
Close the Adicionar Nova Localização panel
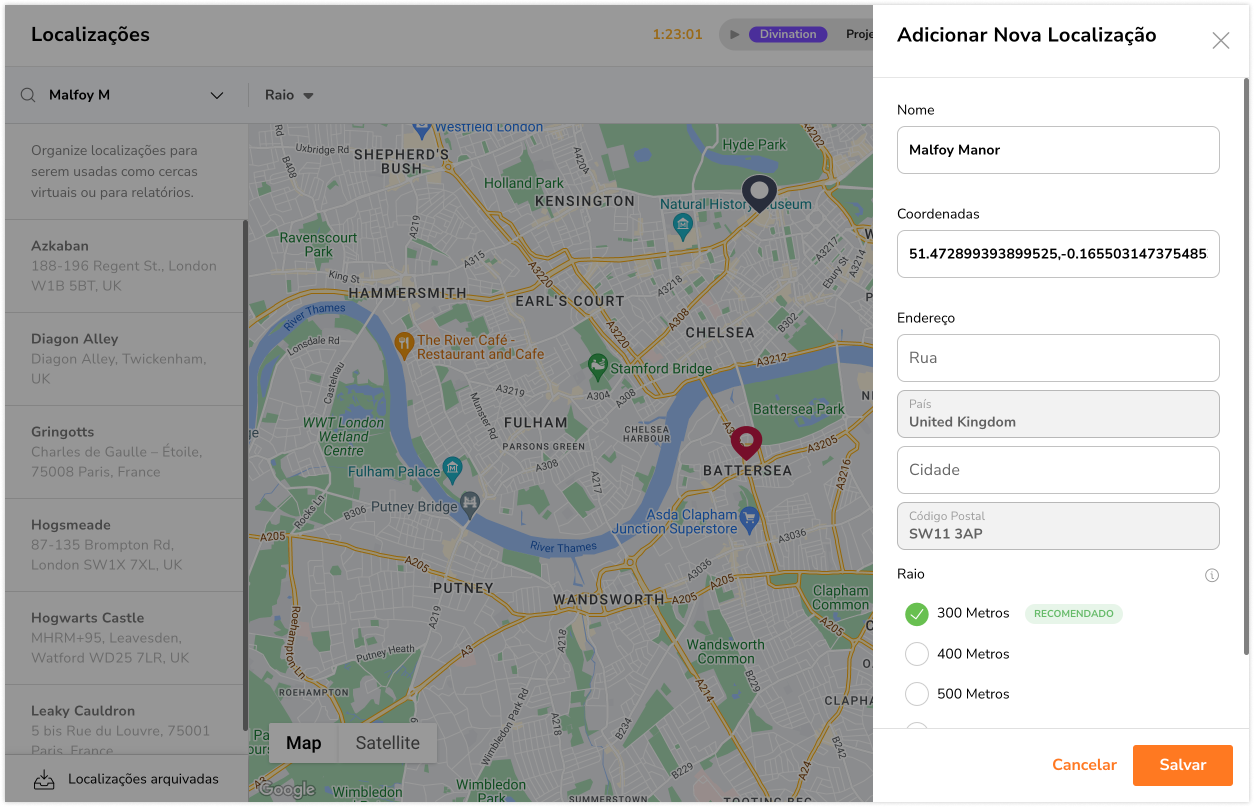click(x=1220, y=41)
